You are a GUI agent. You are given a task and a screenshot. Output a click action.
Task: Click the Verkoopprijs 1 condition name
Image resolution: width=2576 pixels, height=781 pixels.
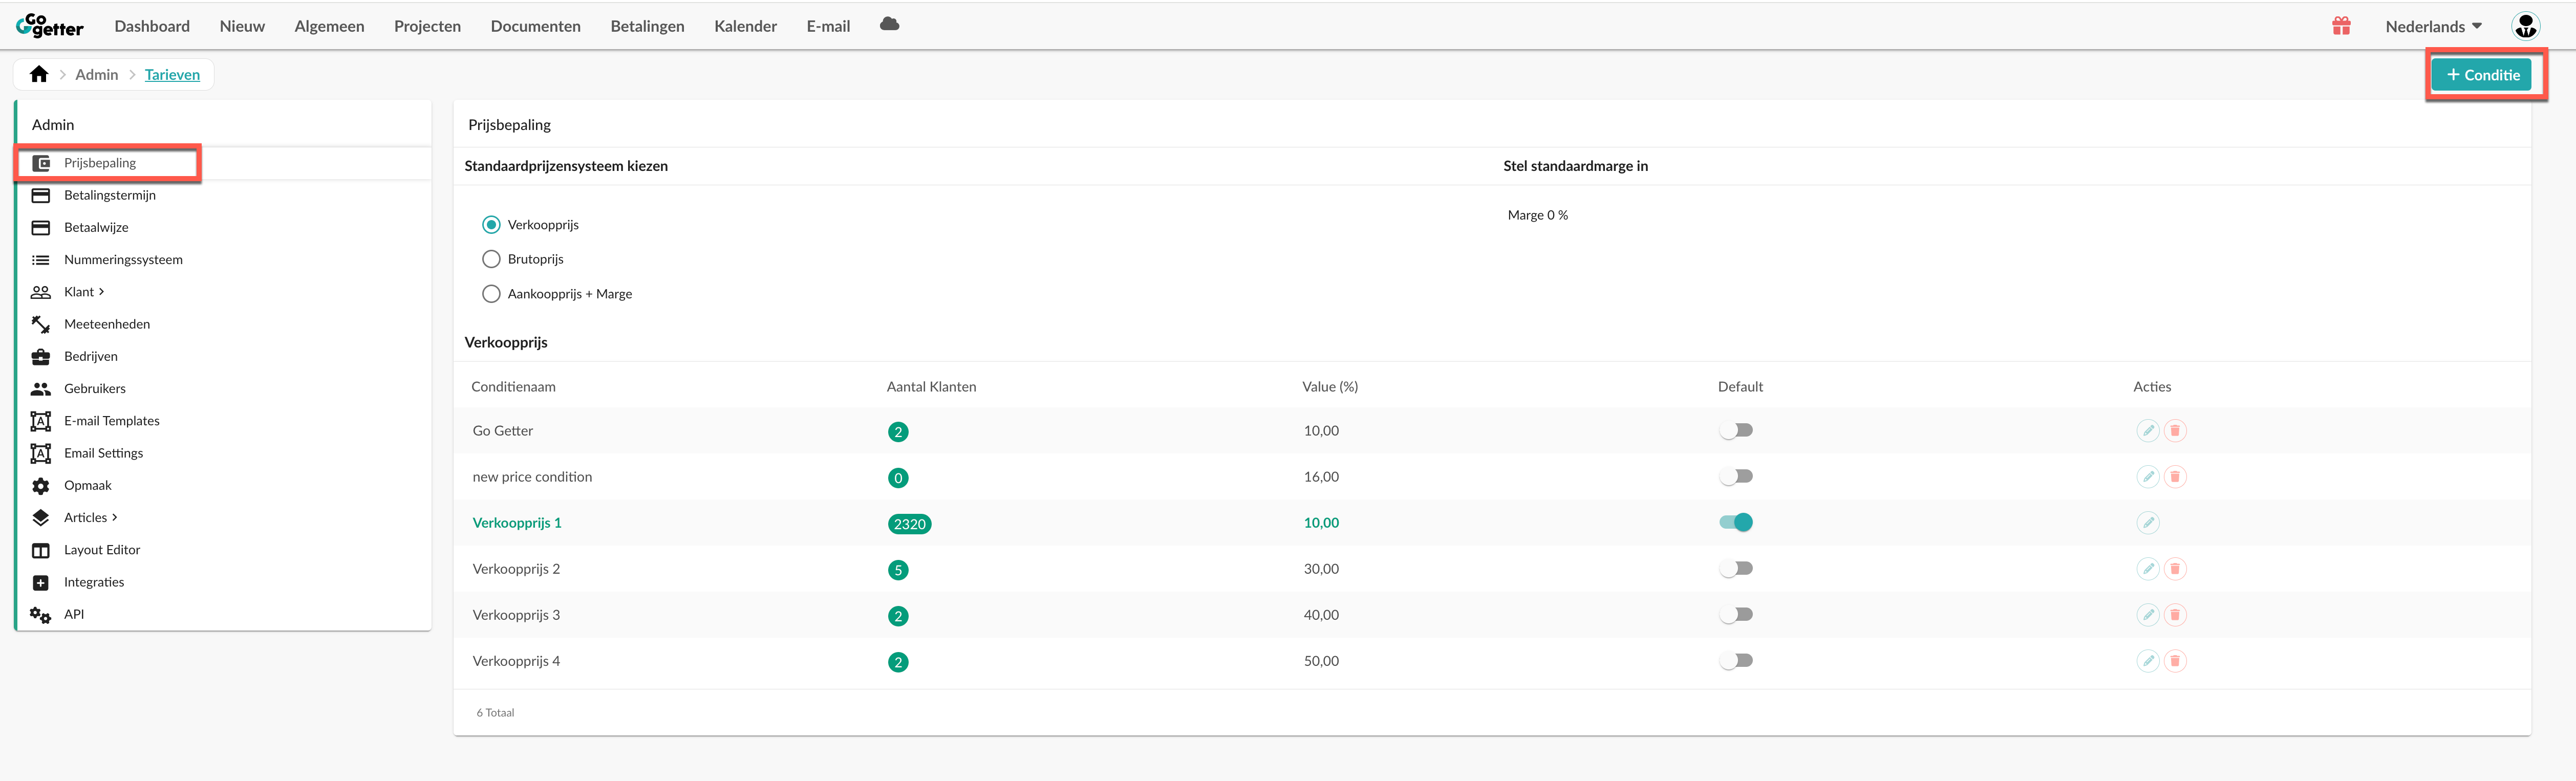(517, 523)
